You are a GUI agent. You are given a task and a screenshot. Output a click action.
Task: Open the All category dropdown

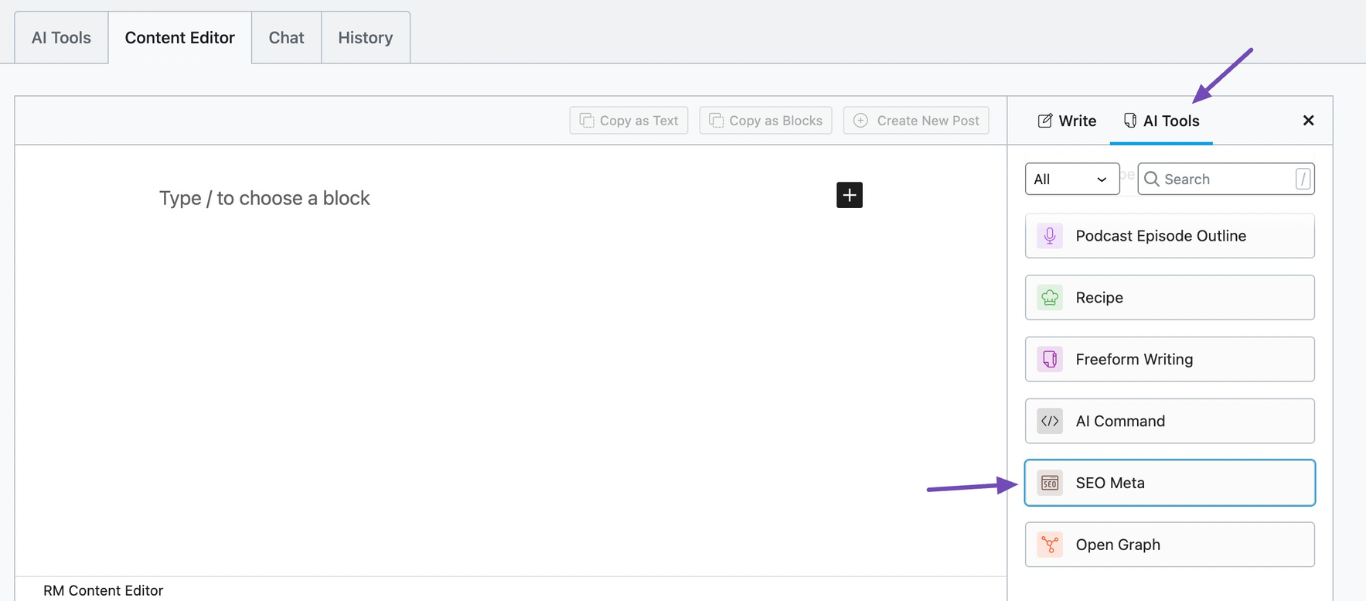coord(1071,179)
